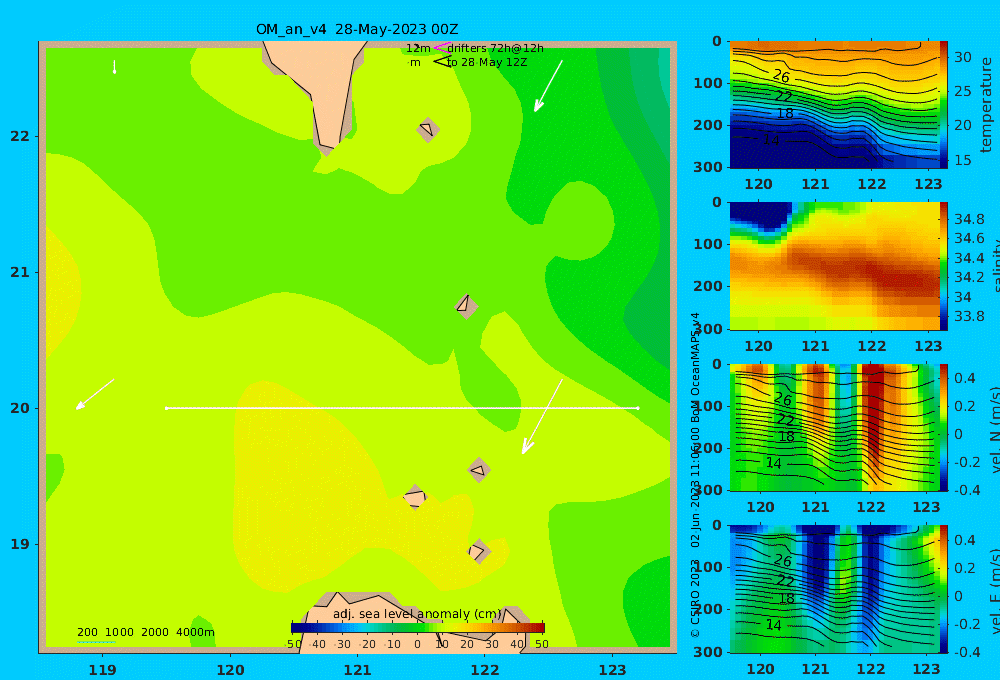Click the 26 isotherm label in the temperature panel
This screenshot has width=1000, height=680.
(x=781, y=77)
